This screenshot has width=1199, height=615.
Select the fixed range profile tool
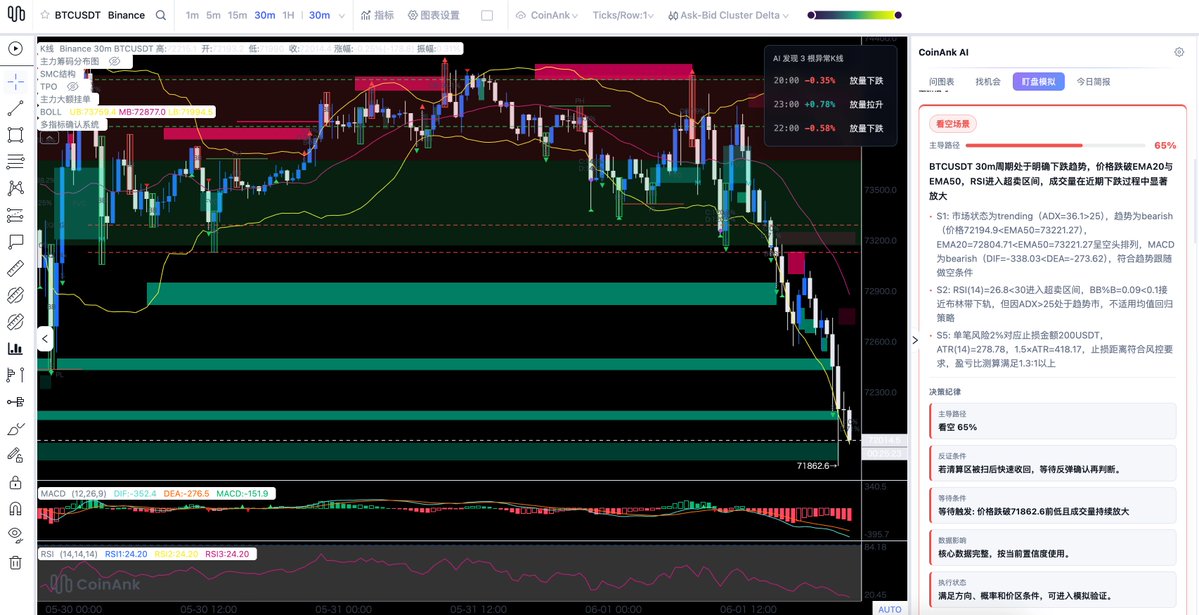pos(15,402)
